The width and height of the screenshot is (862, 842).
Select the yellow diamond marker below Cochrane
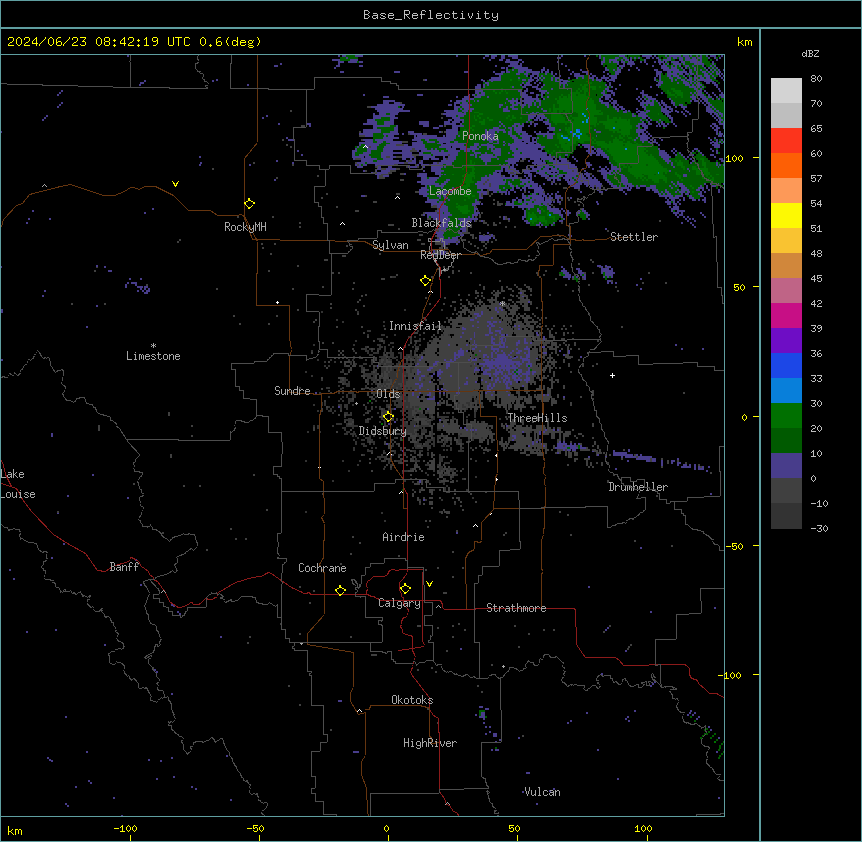coord(341,590)
